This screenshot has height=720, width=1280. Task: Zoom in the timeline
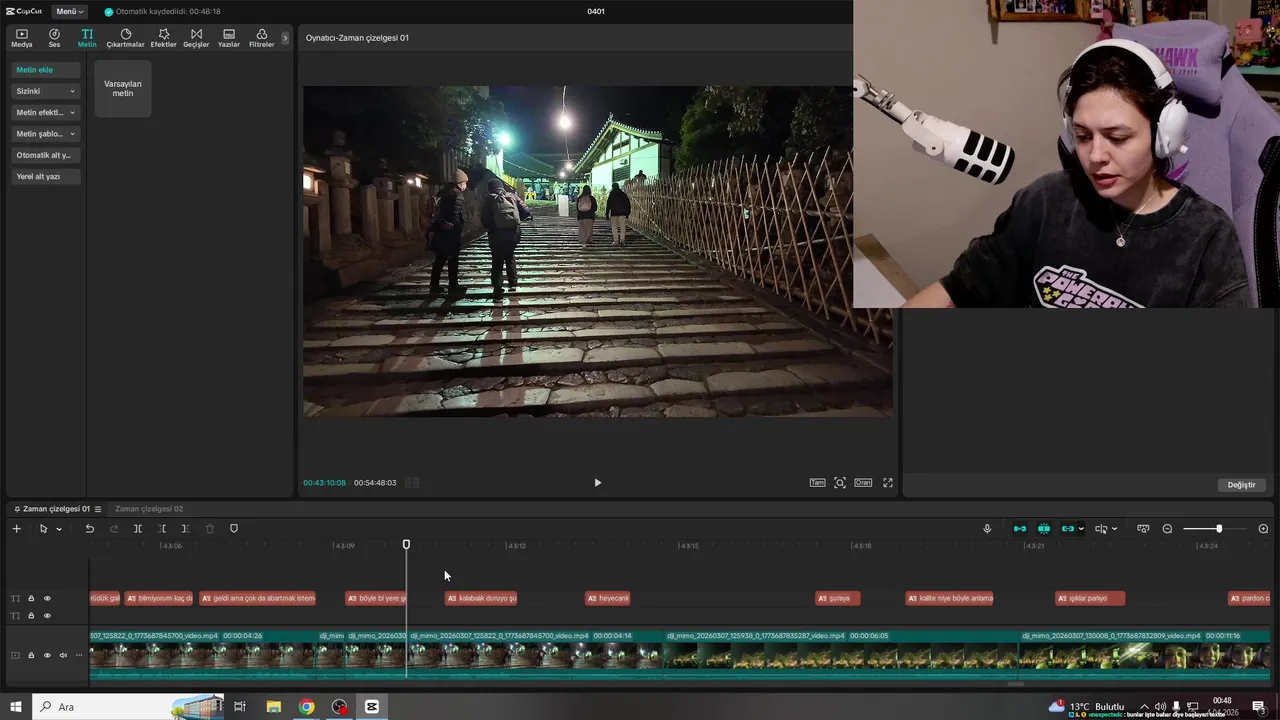[x=1263, y=529]
